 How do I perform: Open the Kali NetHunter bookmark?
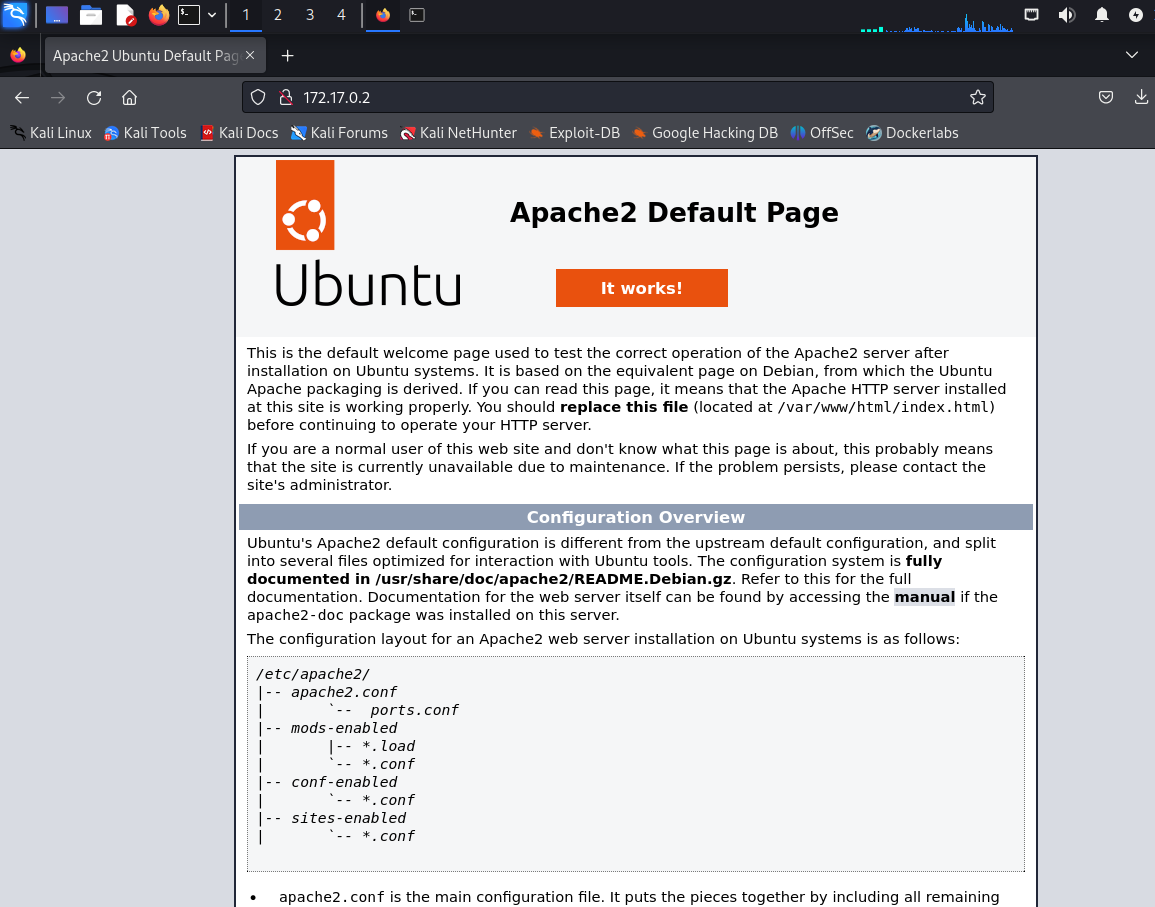pyautogui.click(x=458, y=133)
